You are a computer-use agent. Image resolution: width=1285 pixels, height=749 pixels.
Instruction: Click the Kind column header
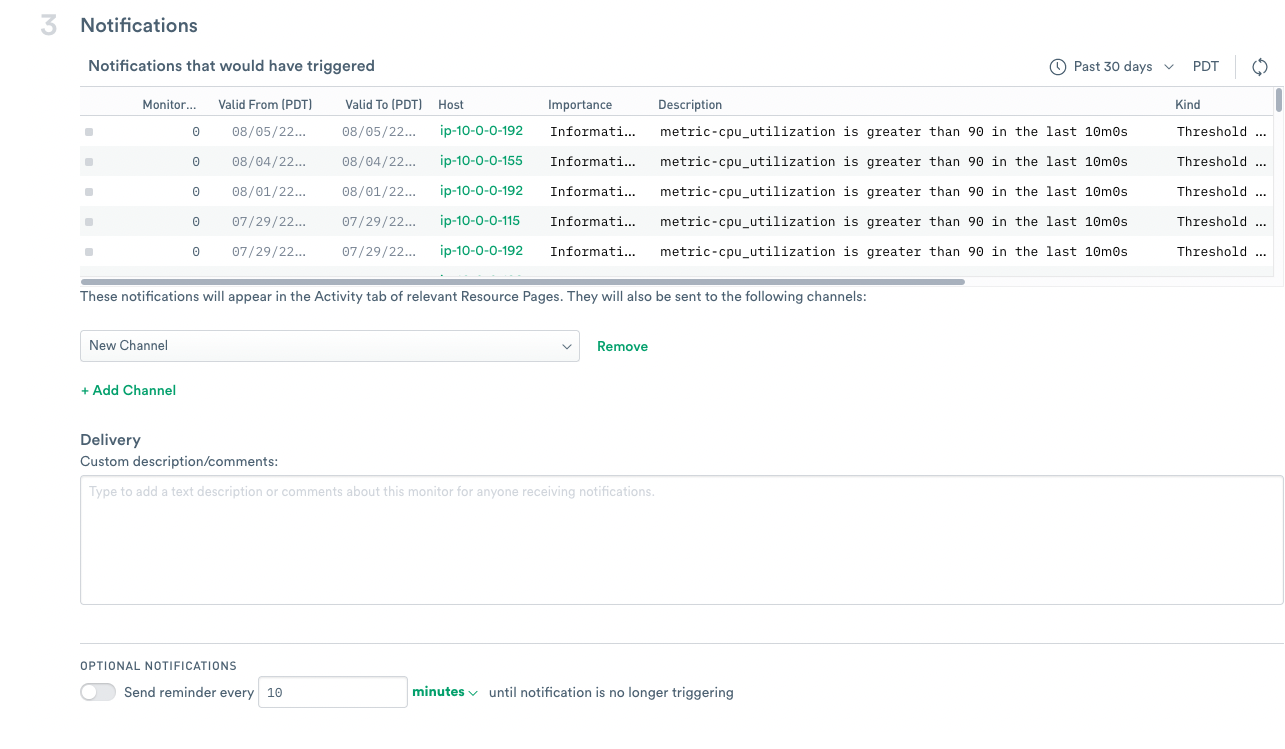[x=1188, y=104]
